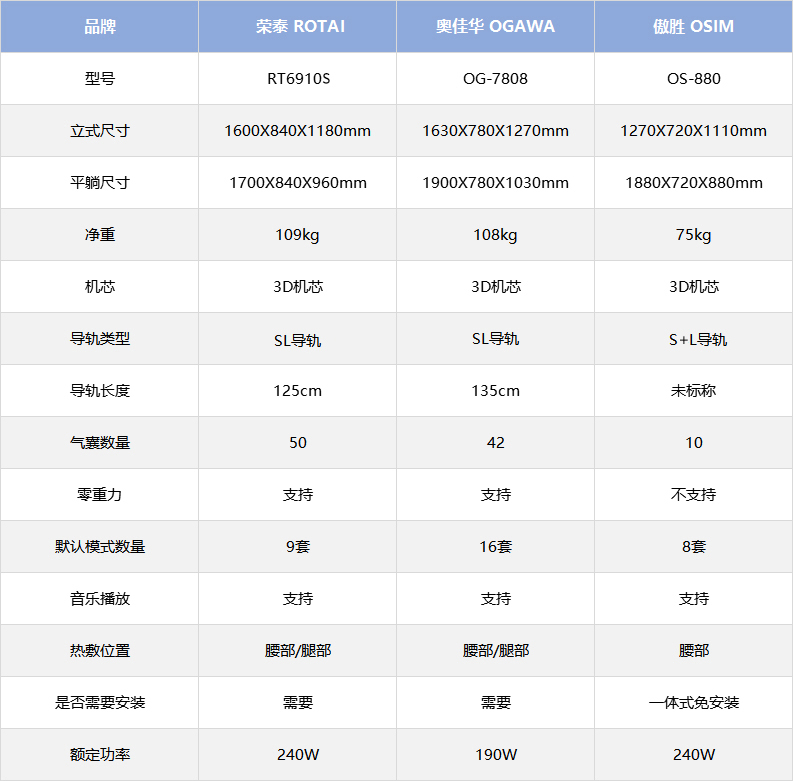Select the 135cm rail length cell
This screenshot has width=793, height=781.
pyautogui.click(x=495, y=391)
